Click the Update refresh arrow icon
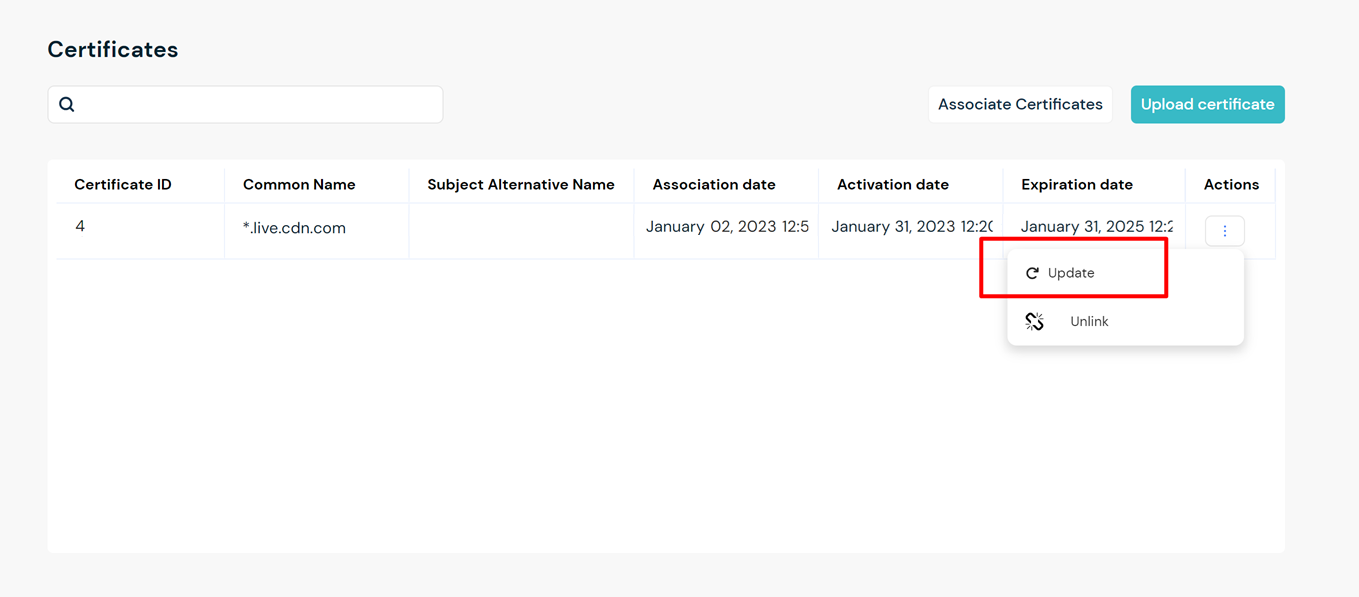The height and width of the screenshot is (597, 1359). pos(1032,273)
